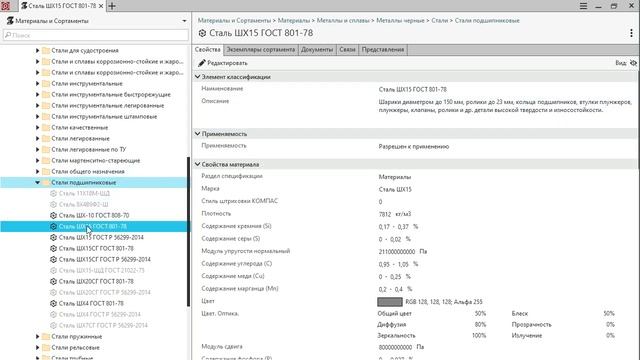The width and height of the screenshot is (640, 360).
Task: Click the tree panel vertical scrollbar
Action: [189, 231]
